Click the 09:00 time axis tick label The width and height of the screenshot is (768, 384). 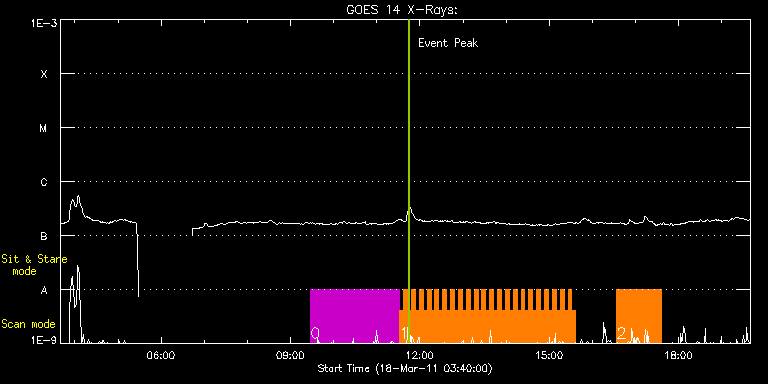pos(290,355)
